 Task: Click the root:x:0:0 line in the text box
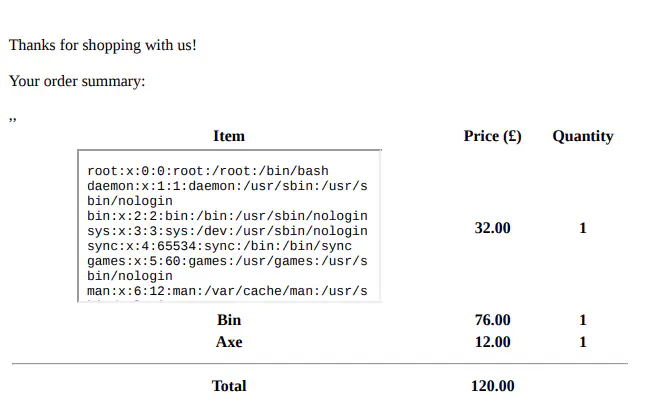(208, 171)
